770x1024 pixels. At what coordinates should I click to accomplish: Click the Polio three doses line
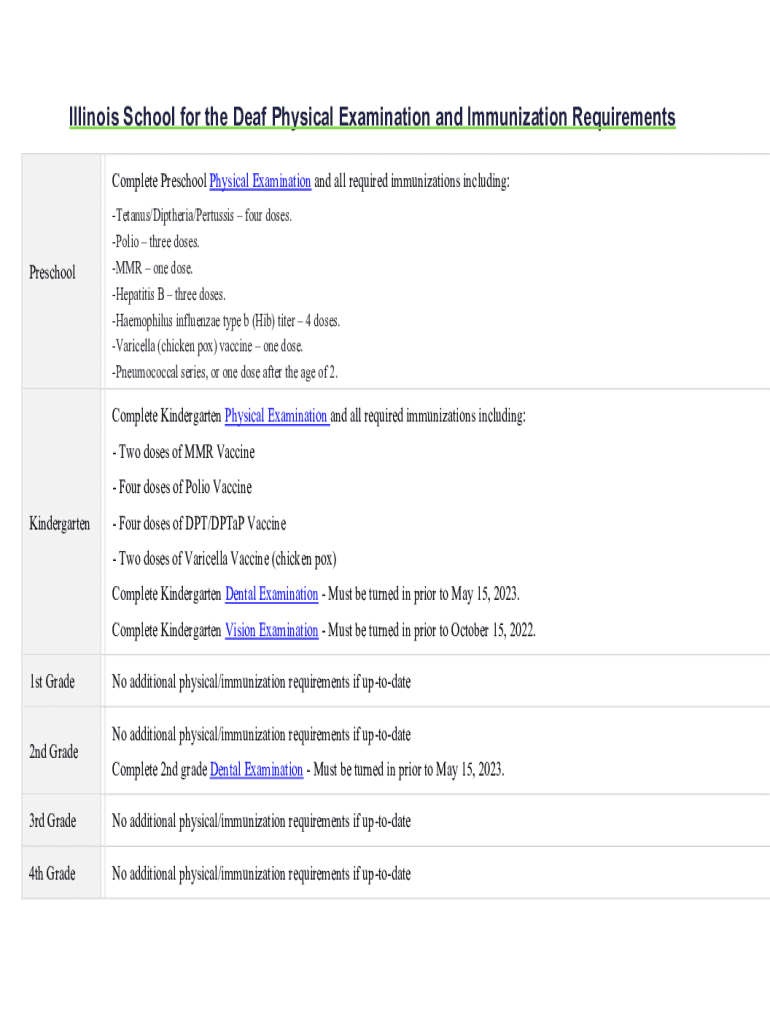point(156,242)
